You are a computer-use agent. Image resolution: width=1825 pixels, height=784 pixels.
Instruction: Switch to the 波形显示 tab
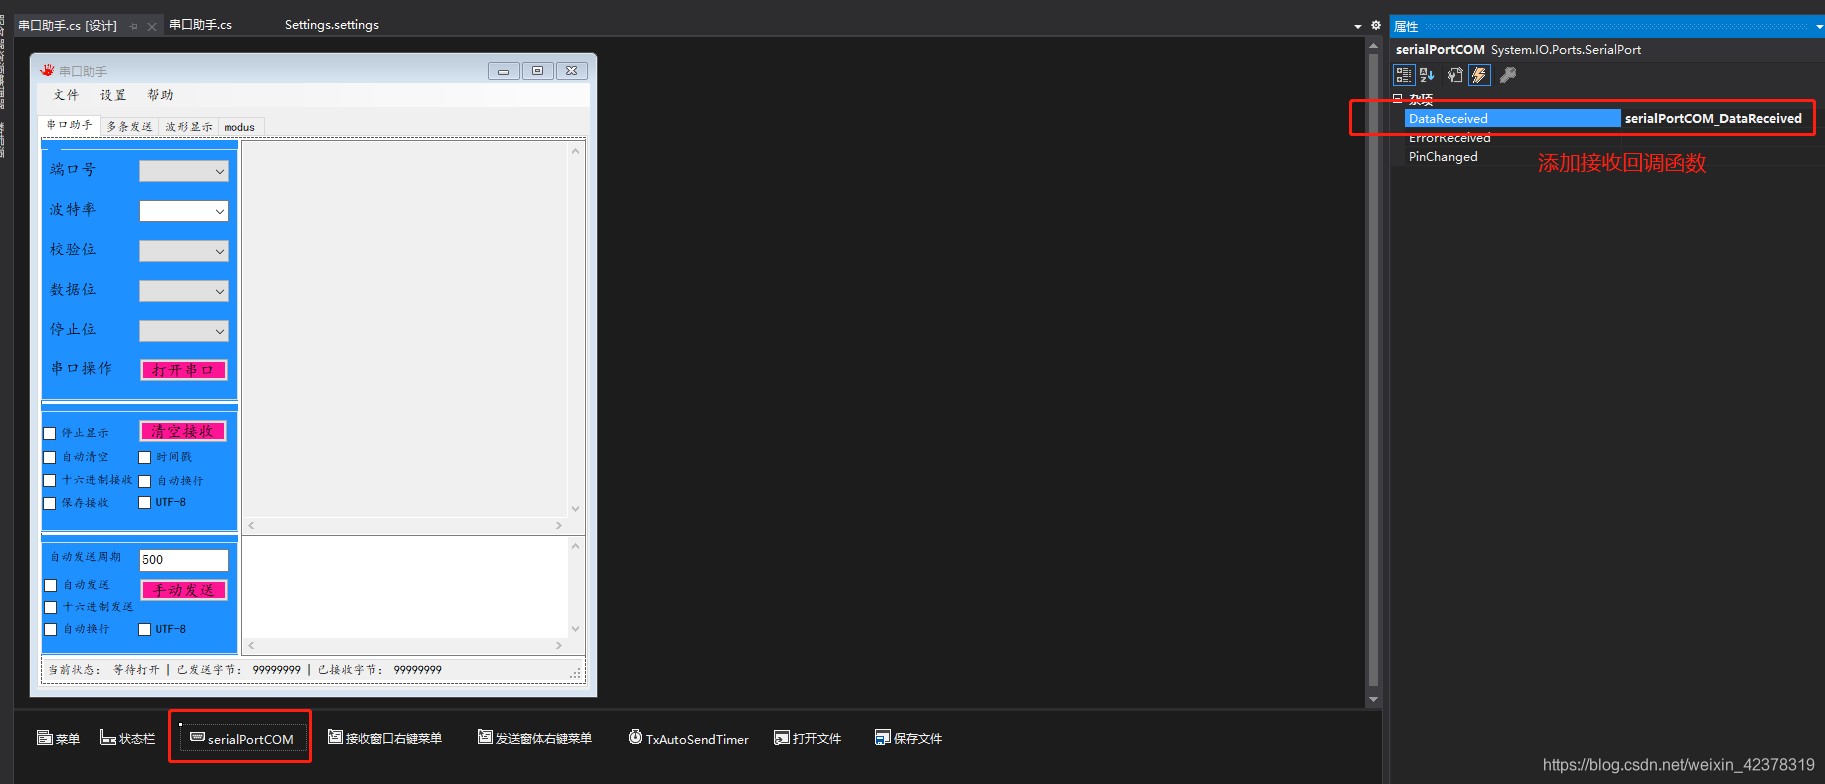tap(189, 127)
